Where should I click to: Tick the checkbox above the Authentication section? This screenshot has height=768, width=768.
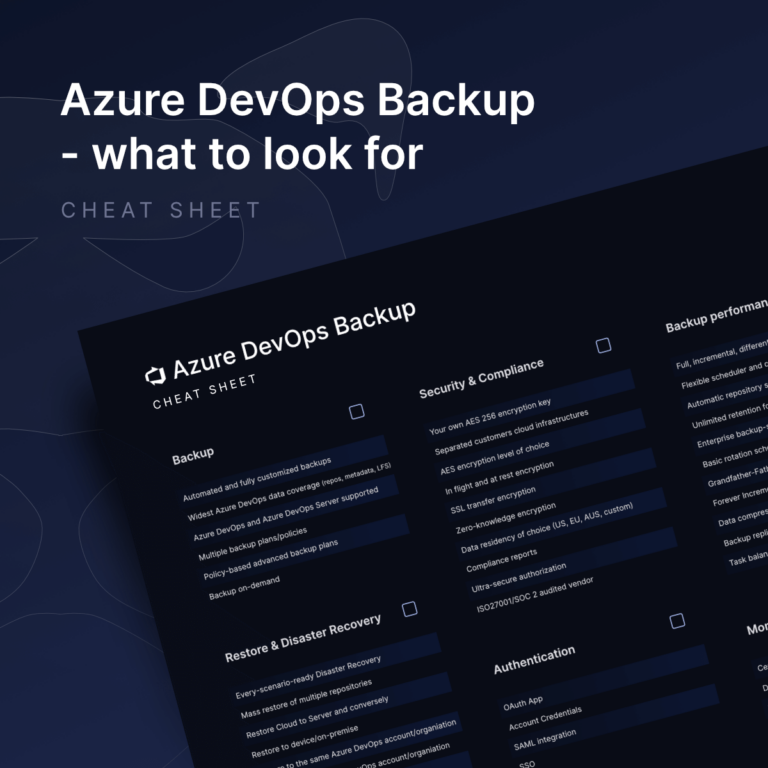coord(677,621)
